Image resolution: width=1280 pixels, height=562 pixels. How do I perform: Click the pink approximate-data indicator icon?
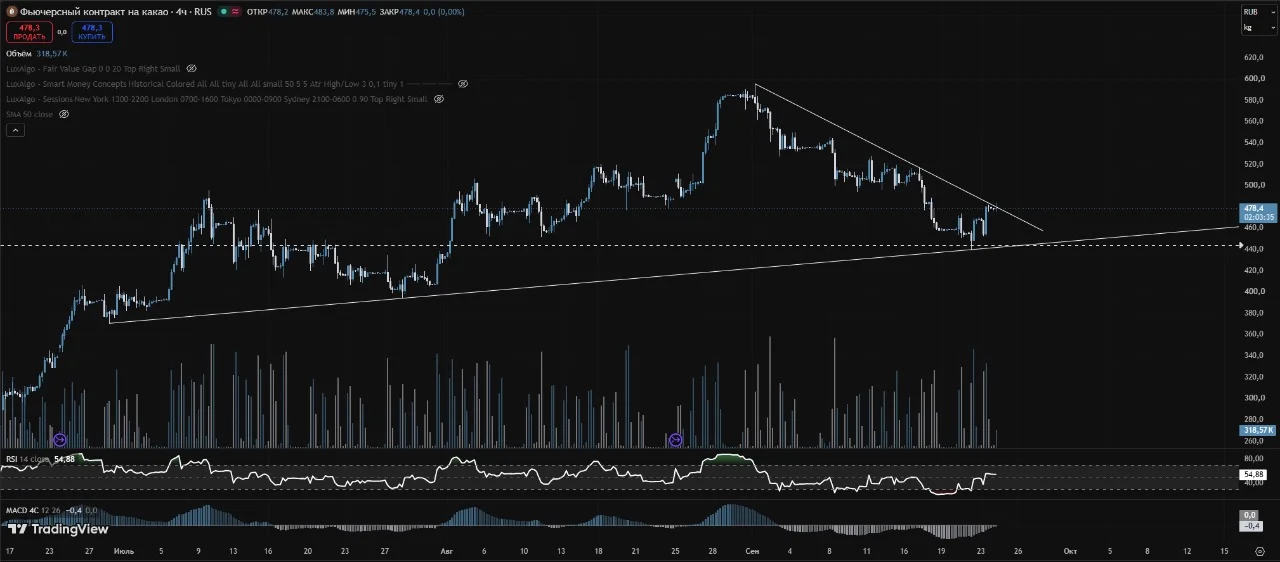(x=235, y=11)
